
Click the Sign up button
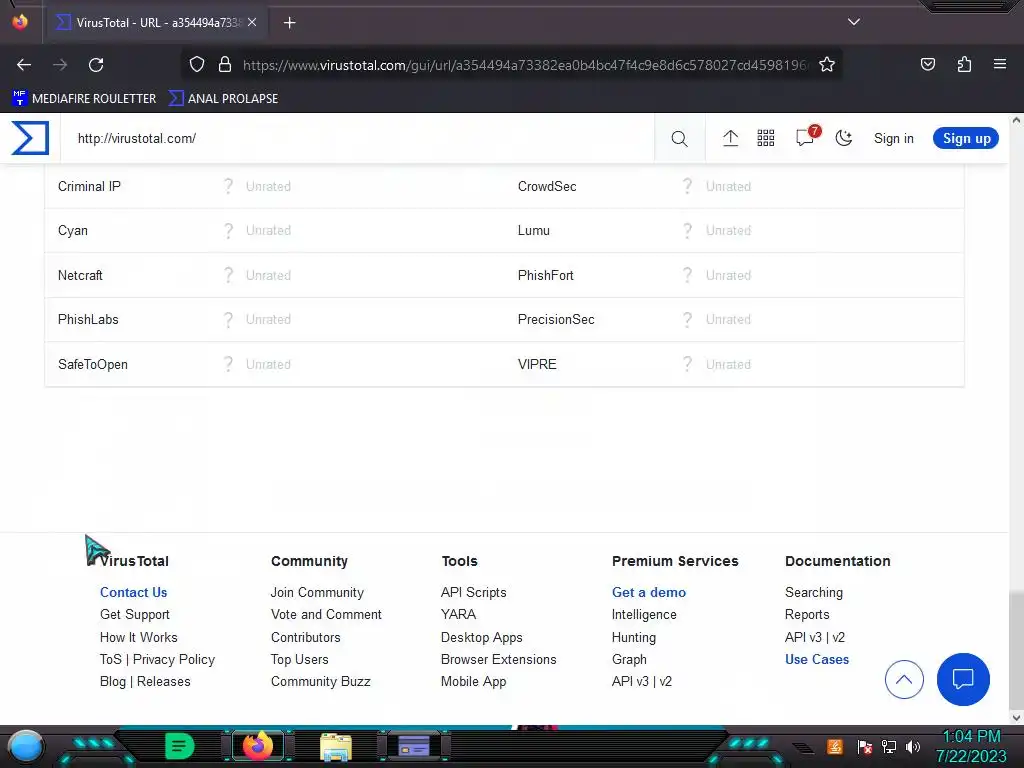(x=966, y=138)
